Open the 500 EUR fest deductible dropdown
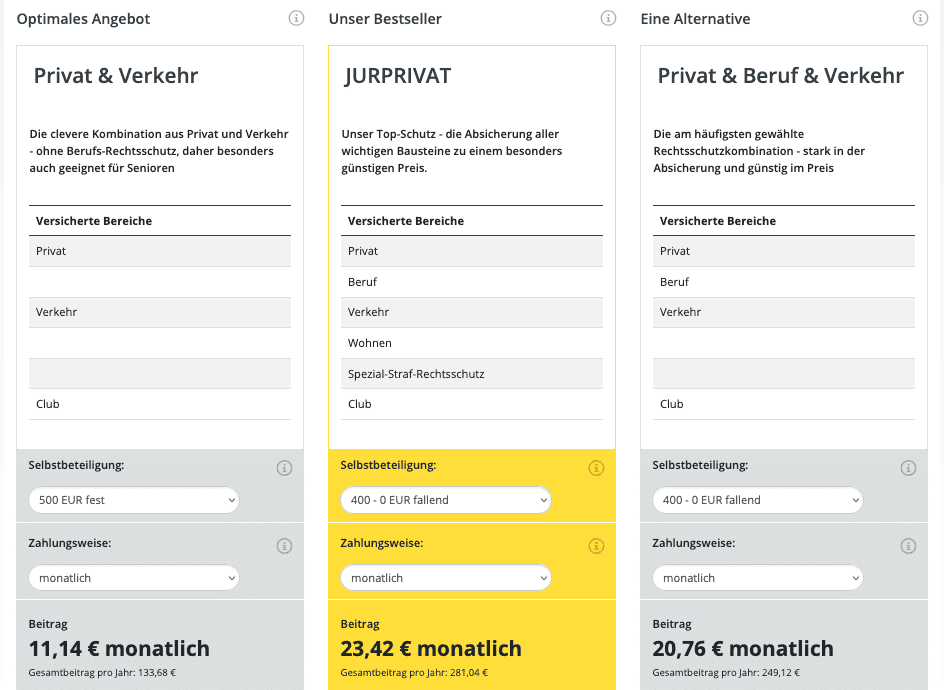Screen dimensions: 944x690 [x=134, y=500]
